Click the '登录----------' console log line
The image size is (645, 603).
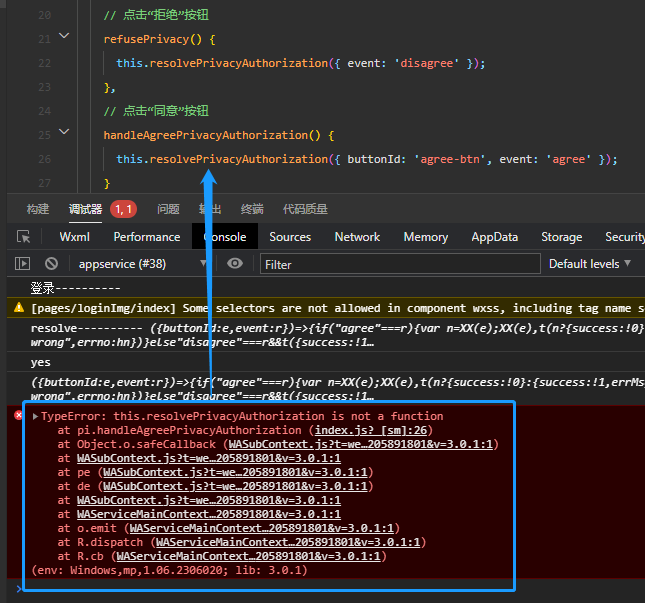click(75, 288)
